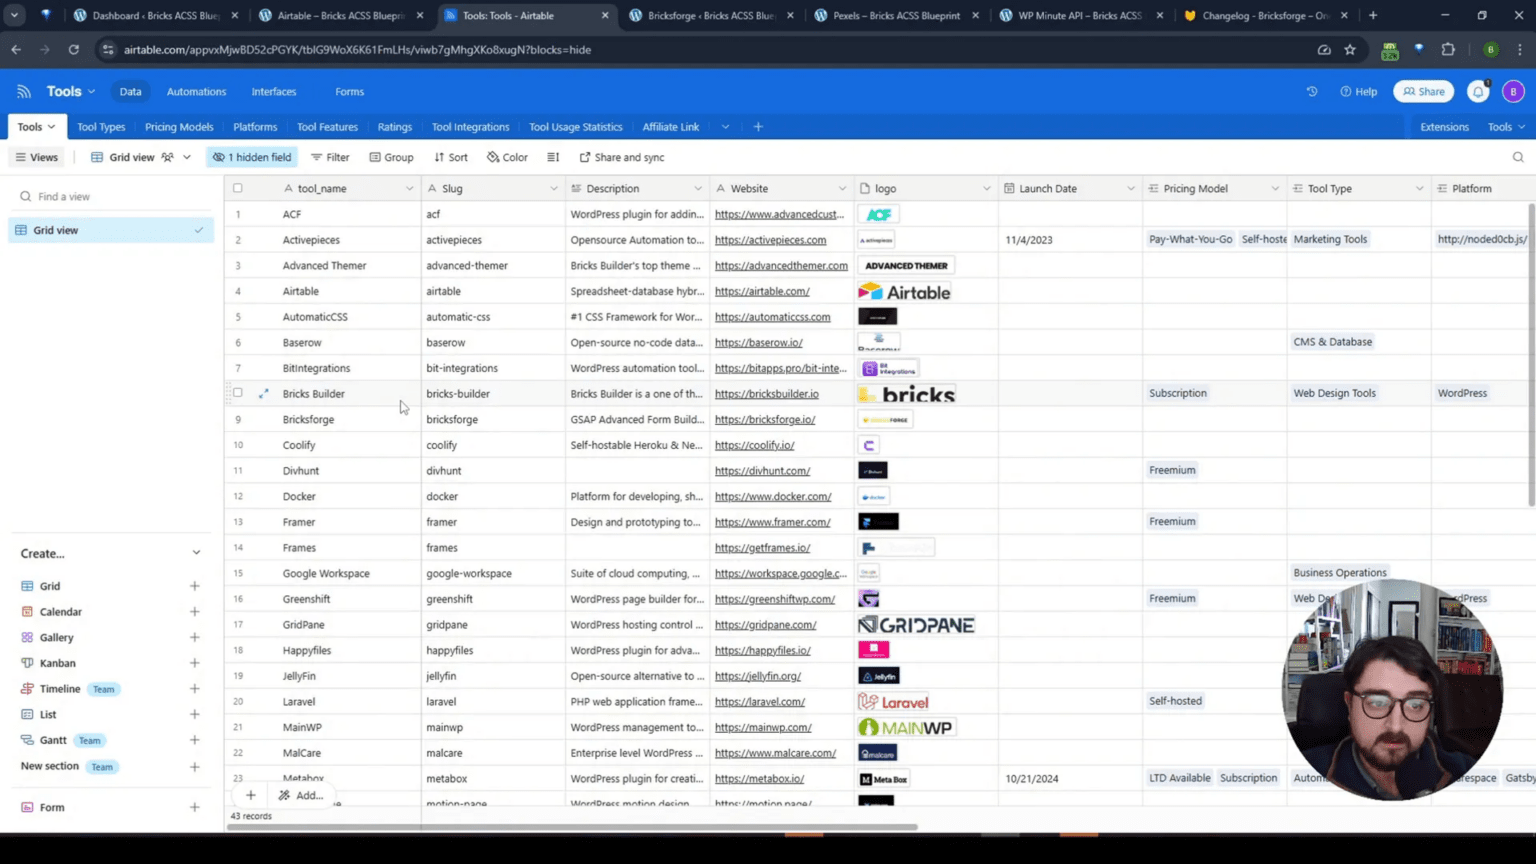This screenshot has width=1536, height=864.
Task: Switch to the Automations tab
Action: tap(196, 91)
